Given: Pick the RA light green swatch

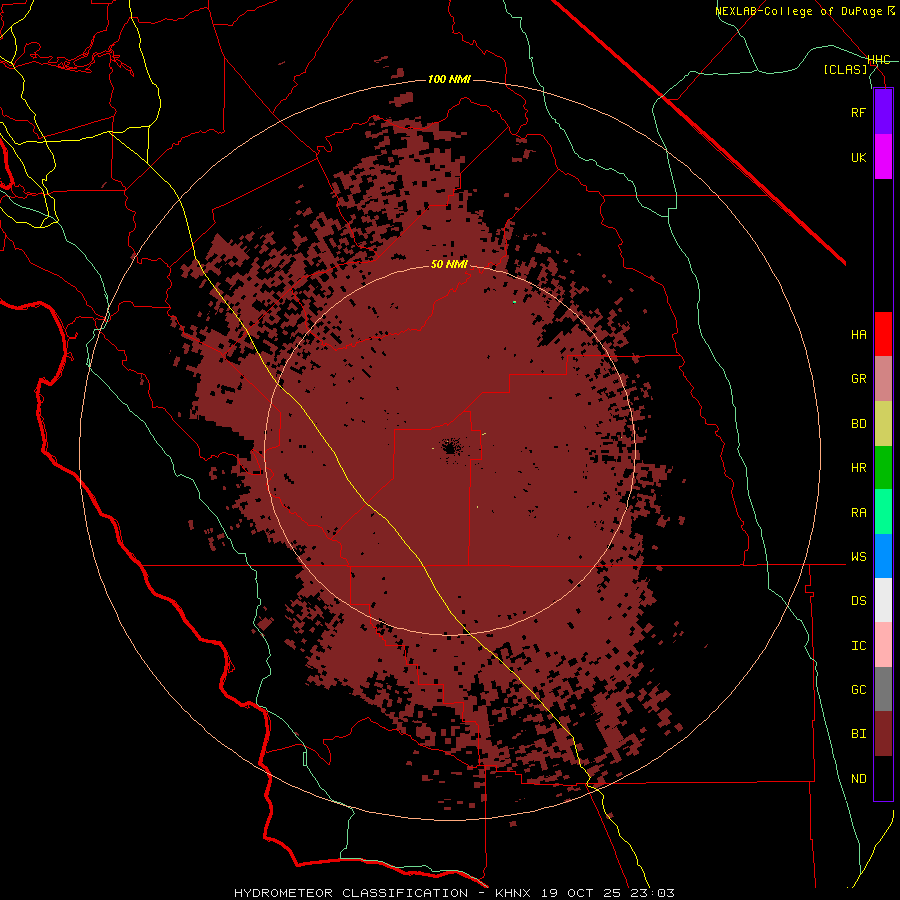Looking at the screenshot, I should tap(883, 512).
